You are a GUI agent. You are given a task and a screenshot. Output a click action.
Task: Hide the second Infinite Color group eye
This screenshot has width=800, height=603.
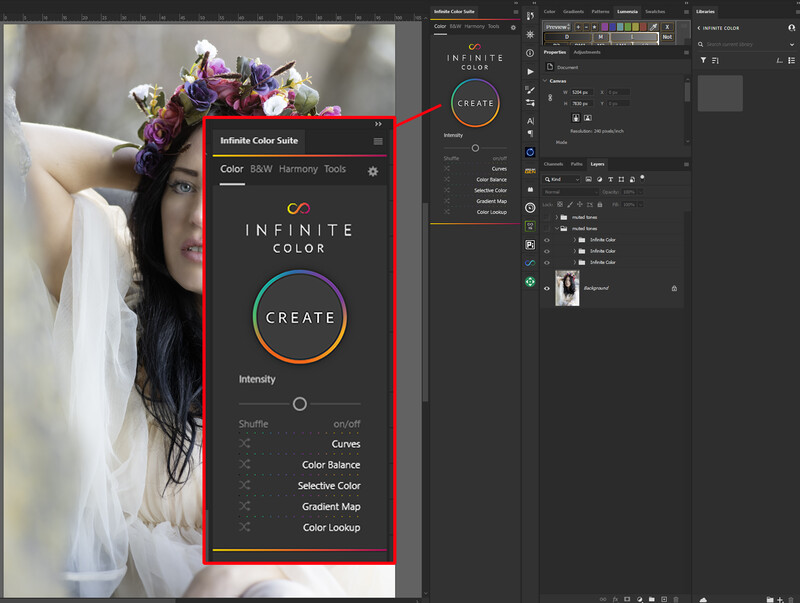[547, 252]
